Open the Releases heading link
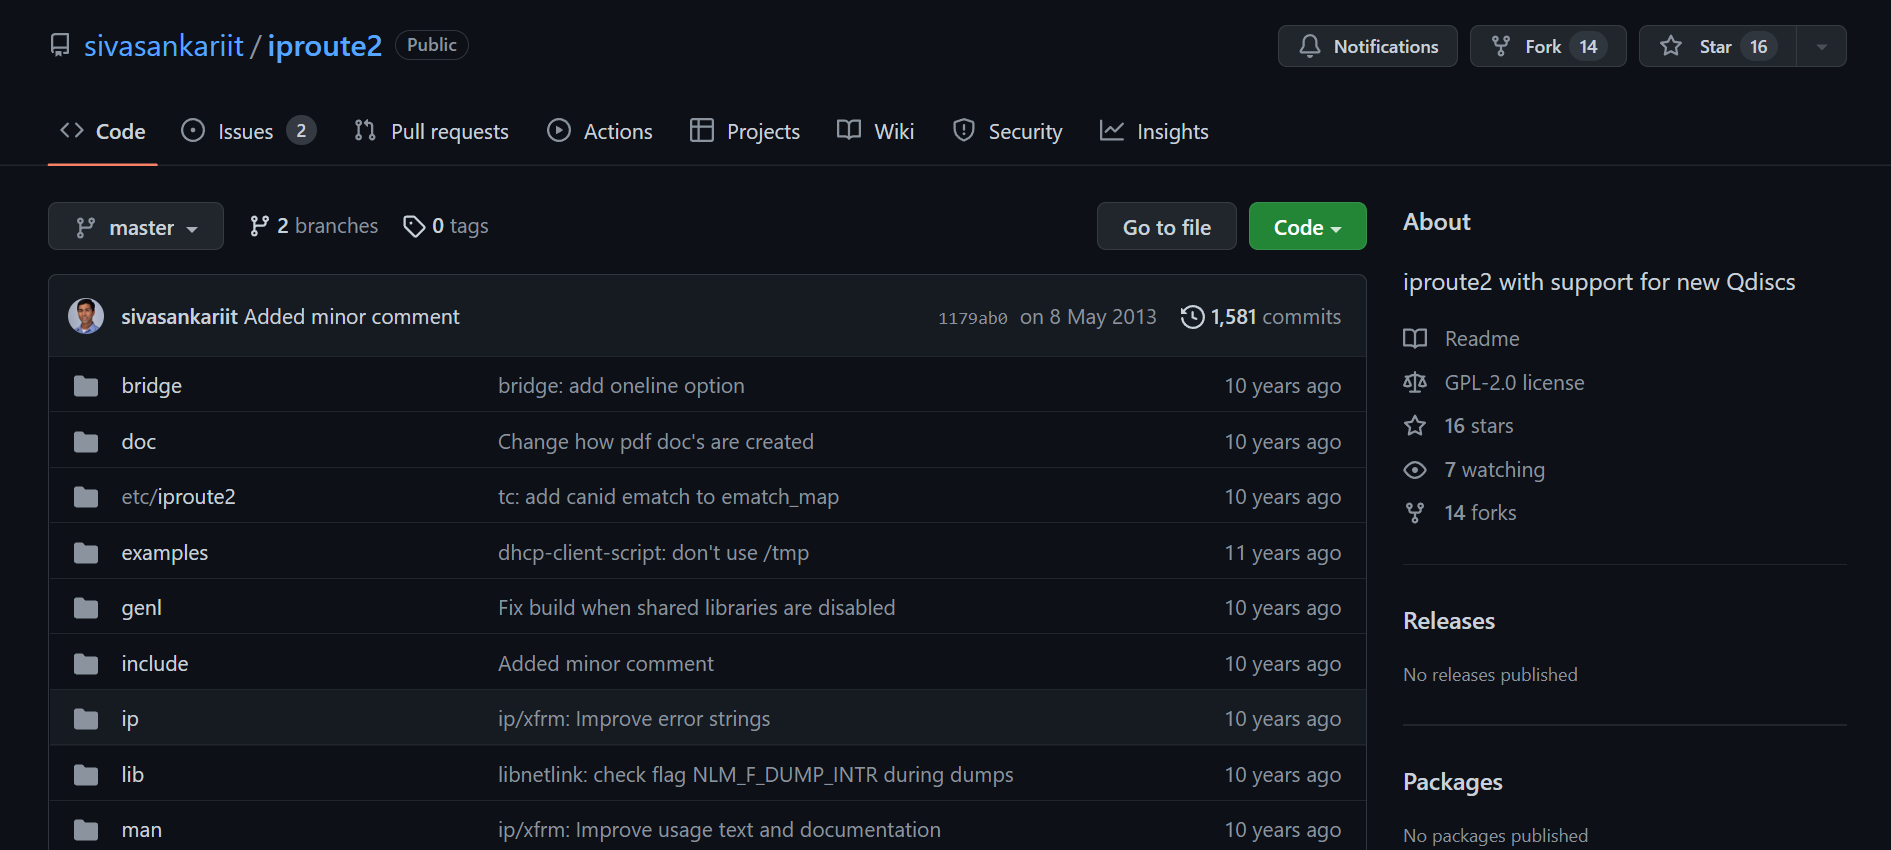The width and height of the screenshot is (1891, 850). click(1449, 621)
